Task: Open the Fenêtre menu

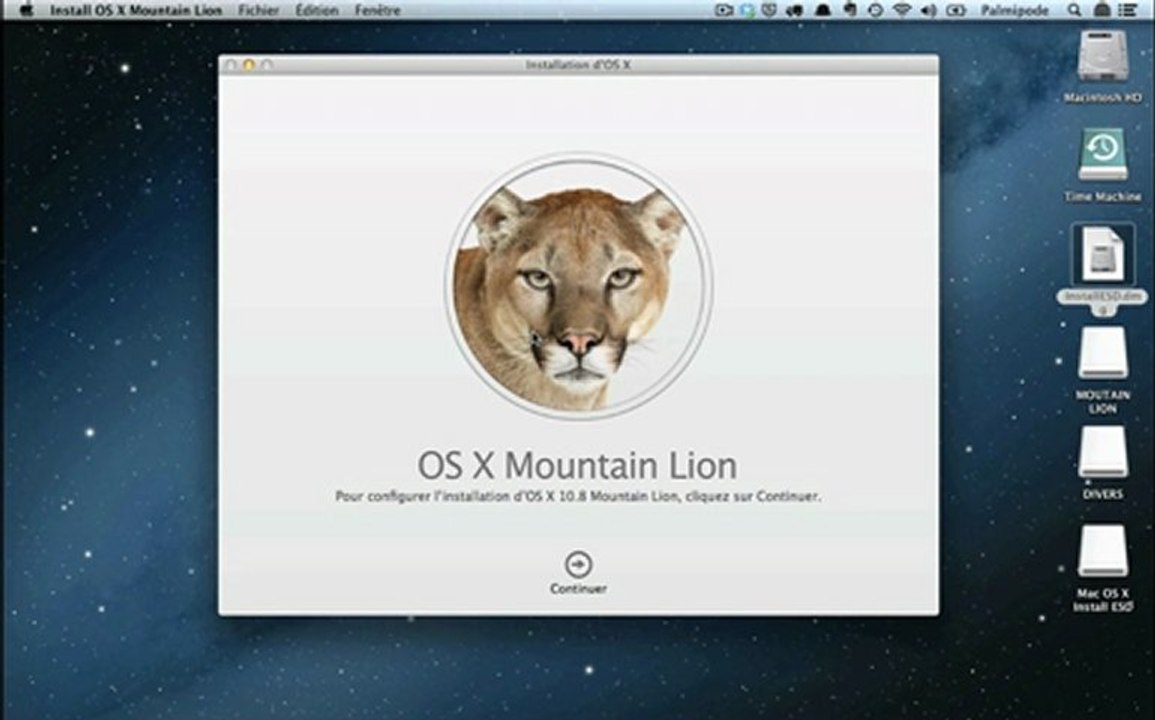Action: (x=377, y=10)
